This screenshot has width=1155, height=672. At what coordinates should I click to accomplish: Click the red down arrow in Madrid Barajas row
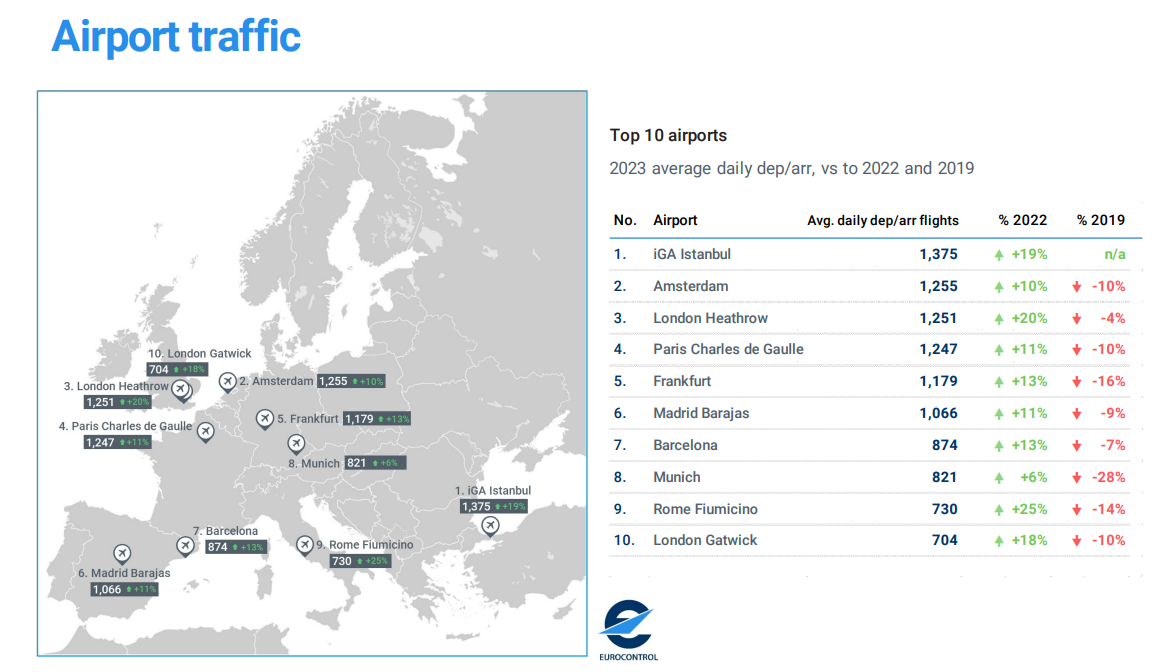1077,414
